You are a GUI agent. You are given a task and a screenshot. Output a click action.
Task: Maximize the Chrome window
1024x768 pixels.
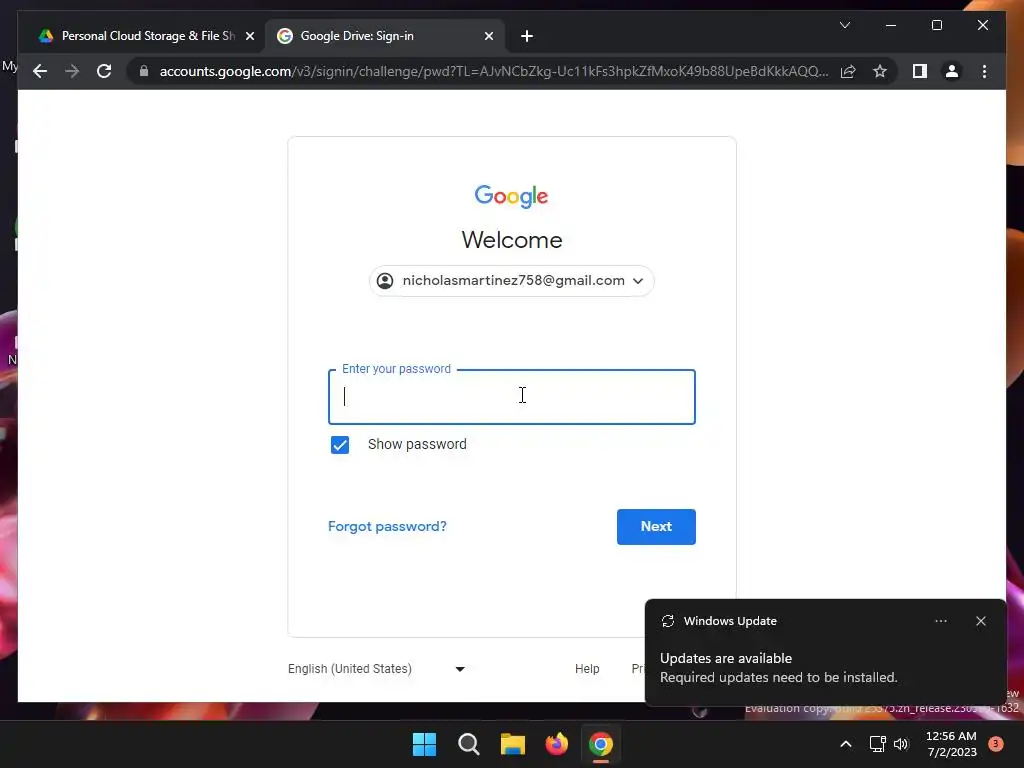pyautogui.click(x=936, y=25)
